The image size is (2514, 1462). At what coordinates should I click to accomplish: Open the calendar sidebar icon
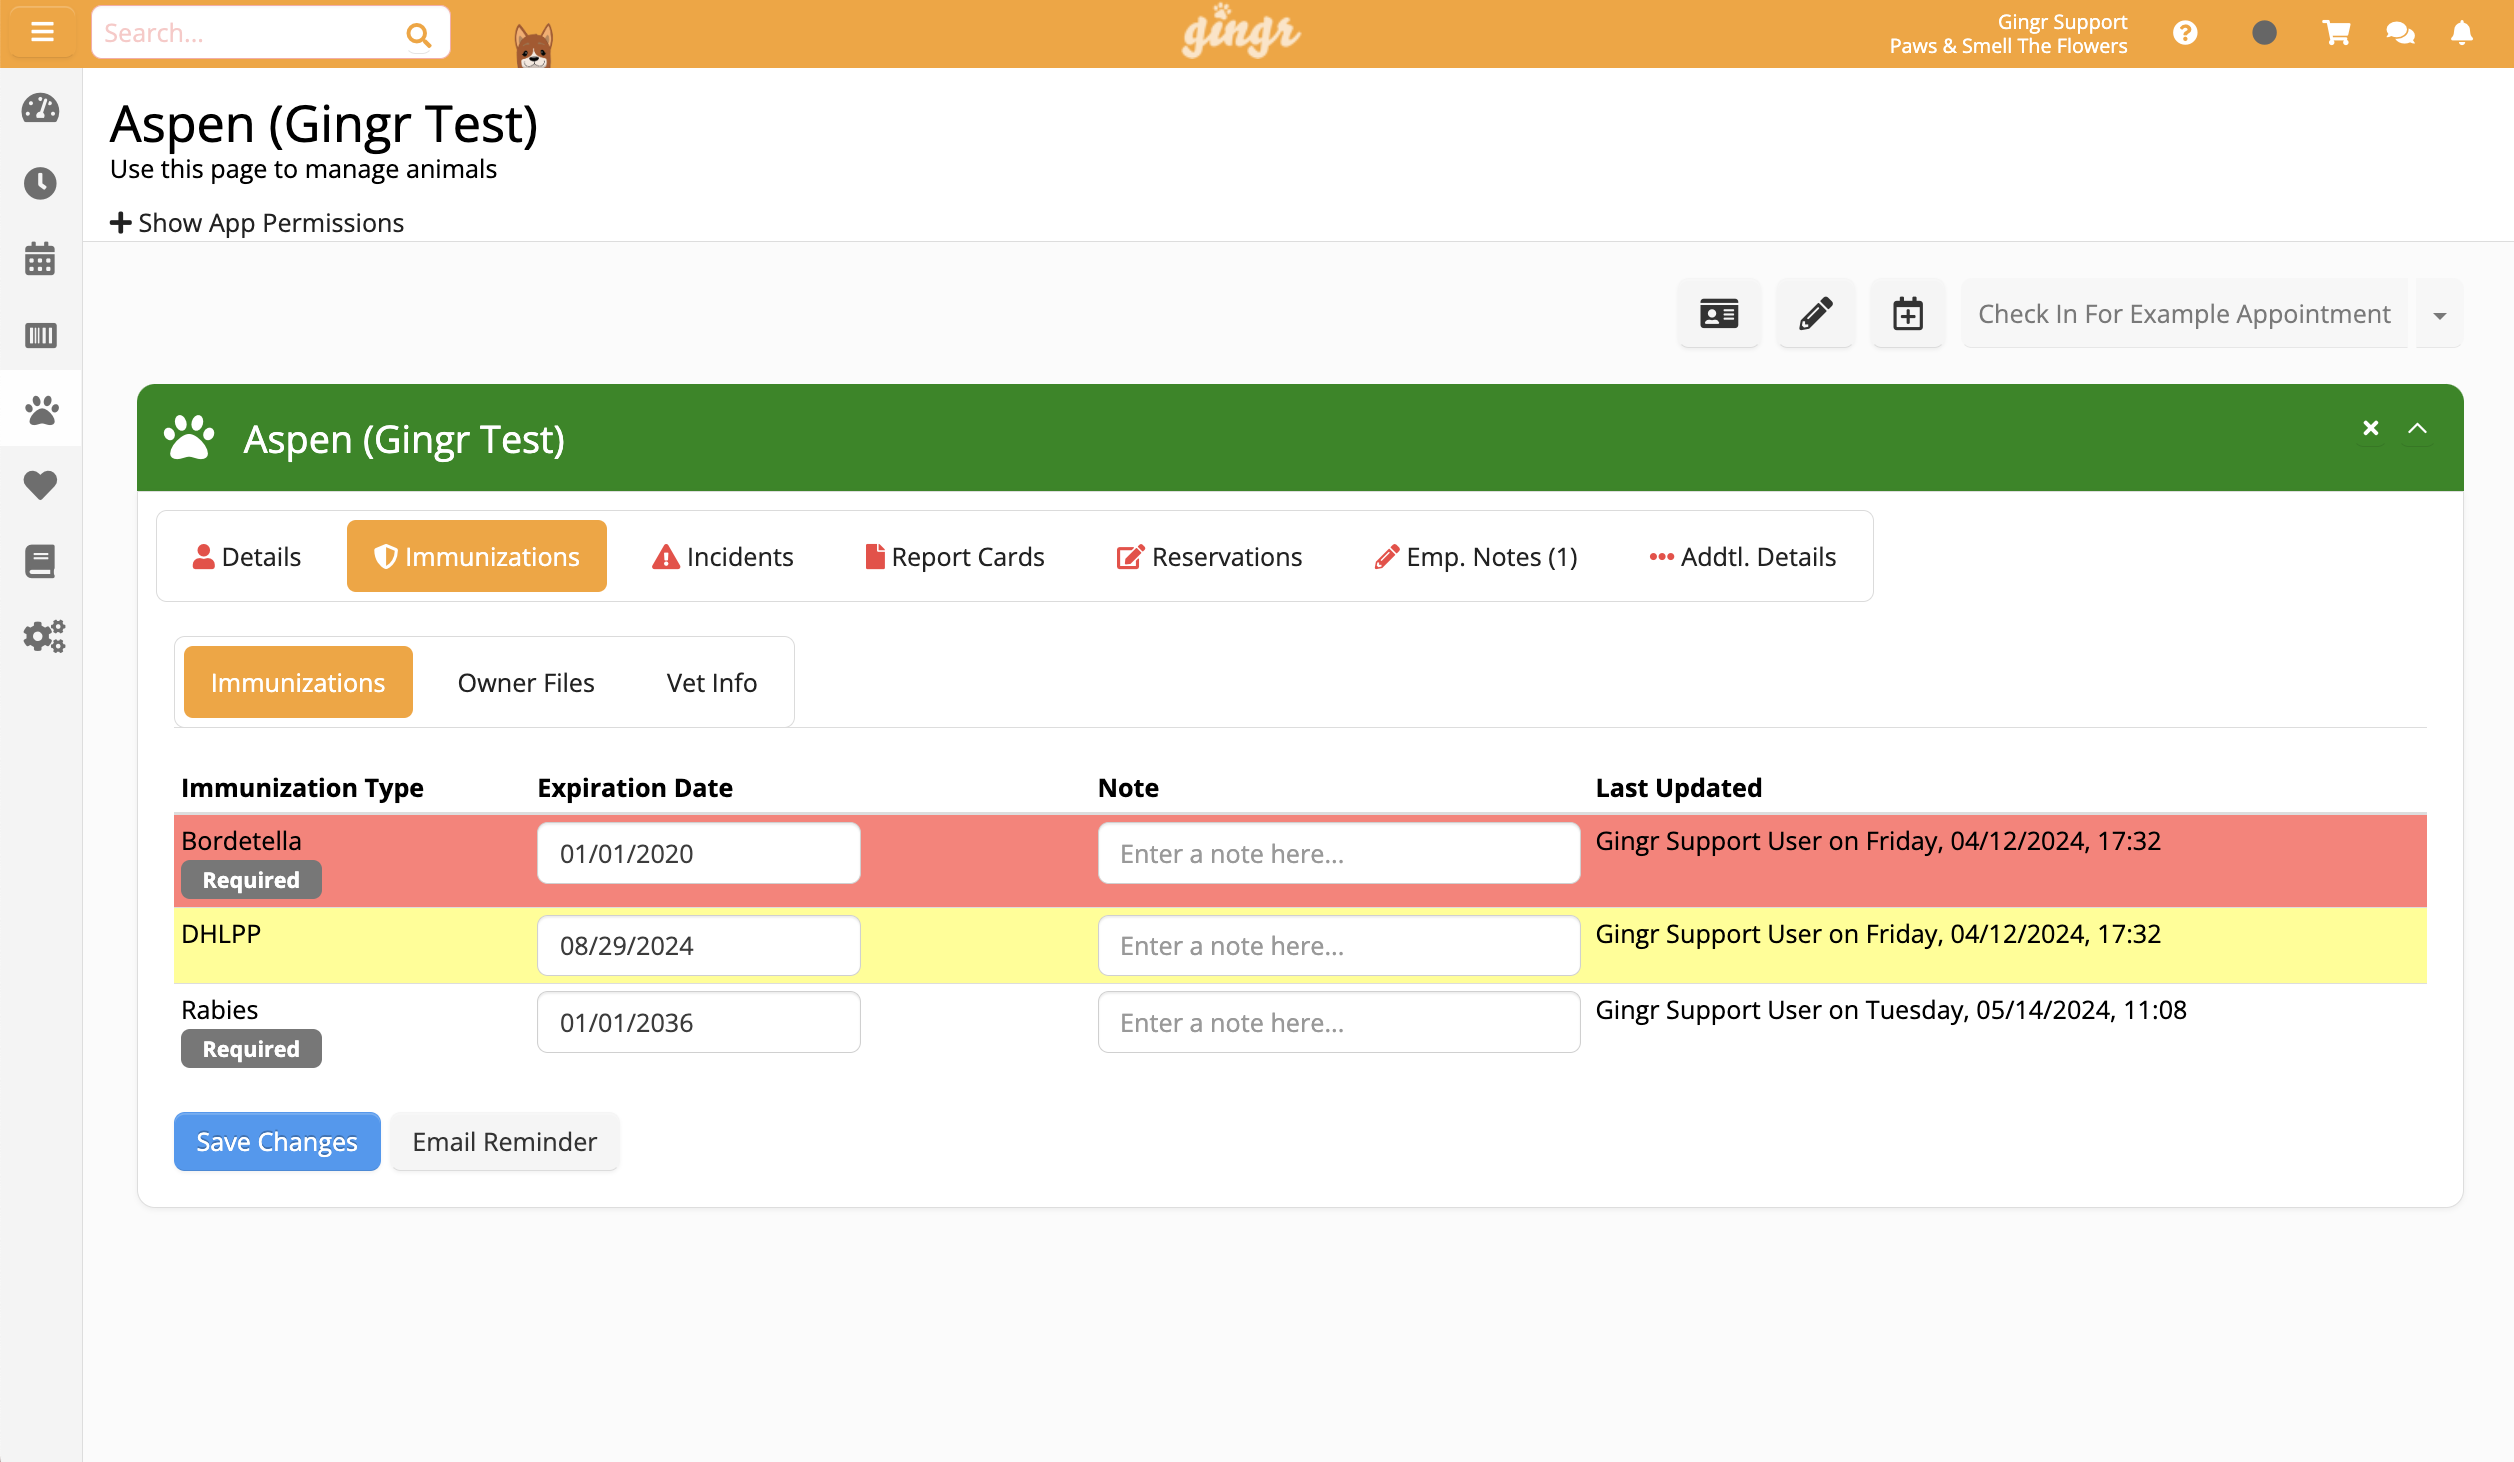[41, 259]
